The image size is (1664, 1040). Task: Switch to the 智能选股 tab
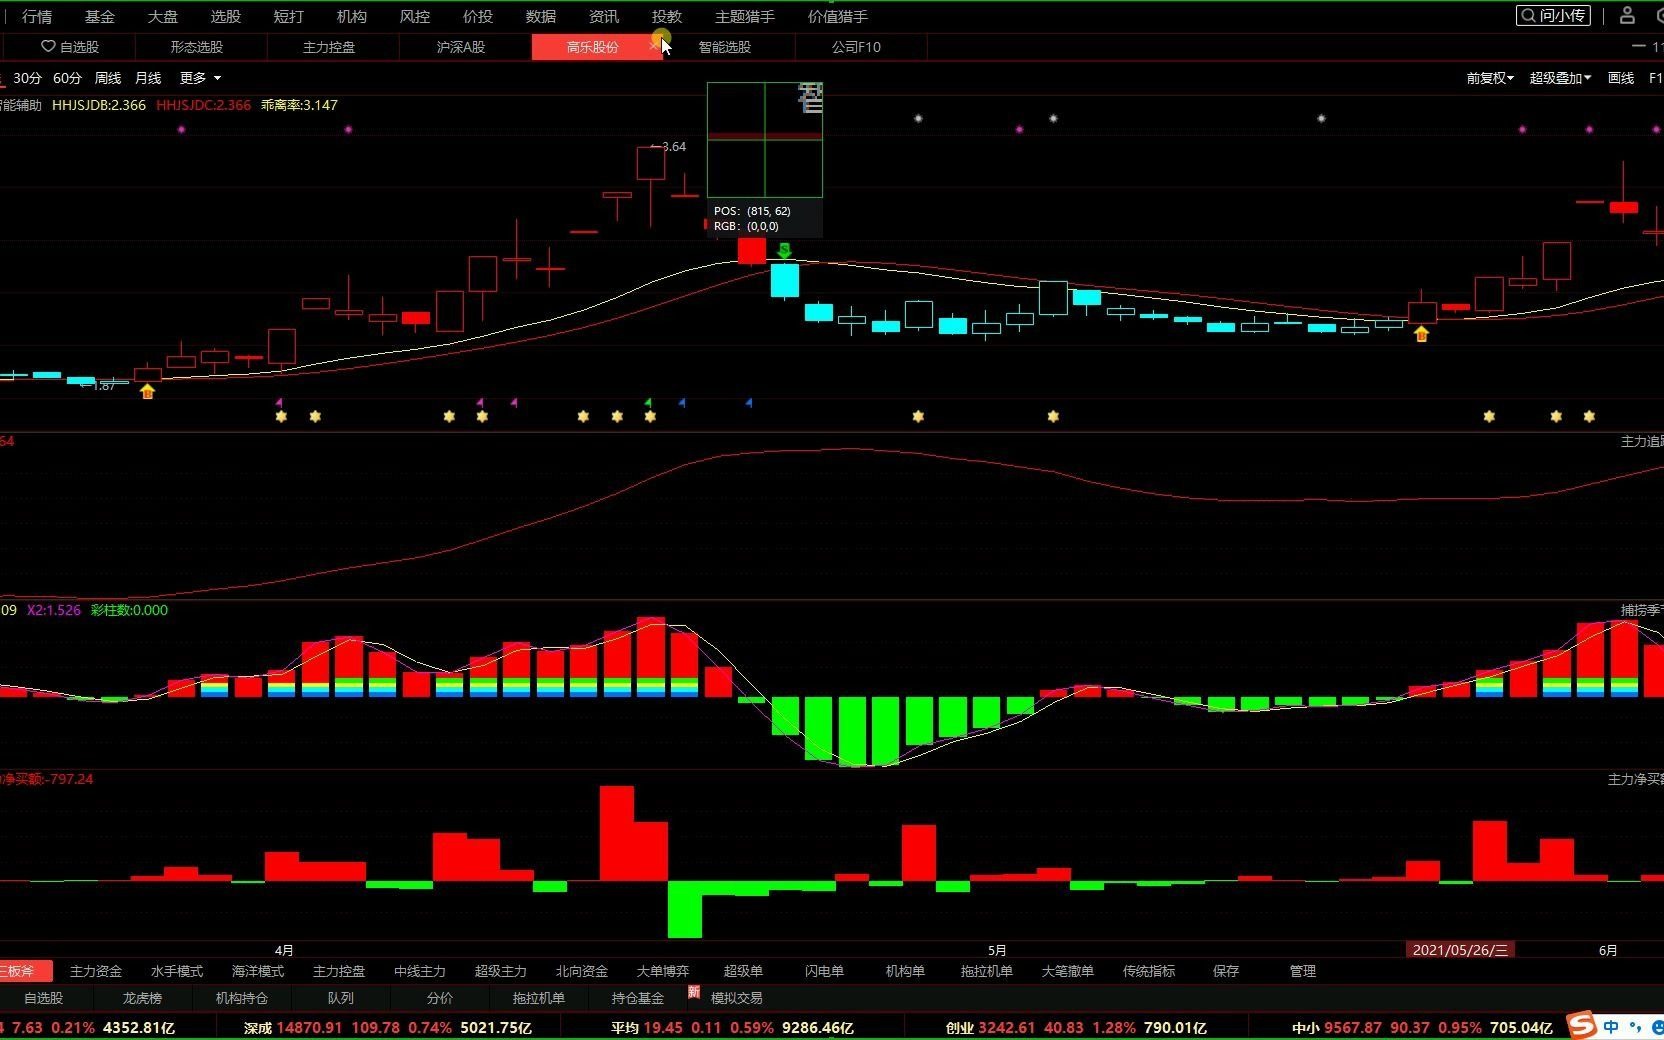click(x=725, y=47)
